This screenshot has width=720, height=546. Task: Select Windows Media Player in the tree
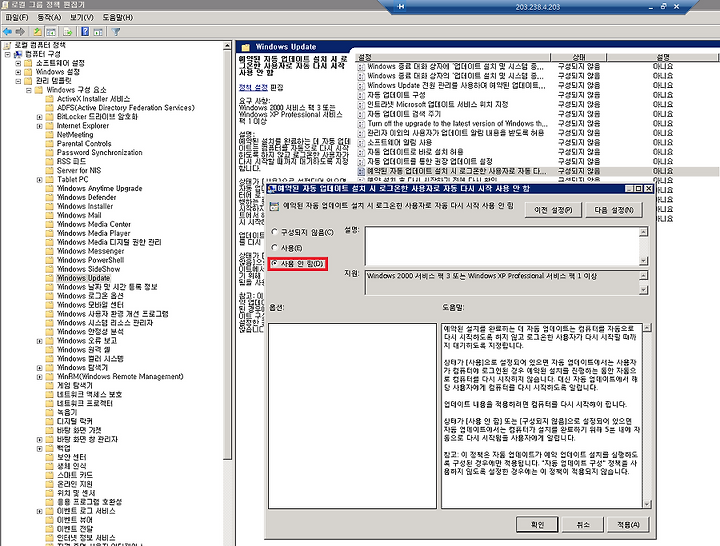click(x=94, y=233)
